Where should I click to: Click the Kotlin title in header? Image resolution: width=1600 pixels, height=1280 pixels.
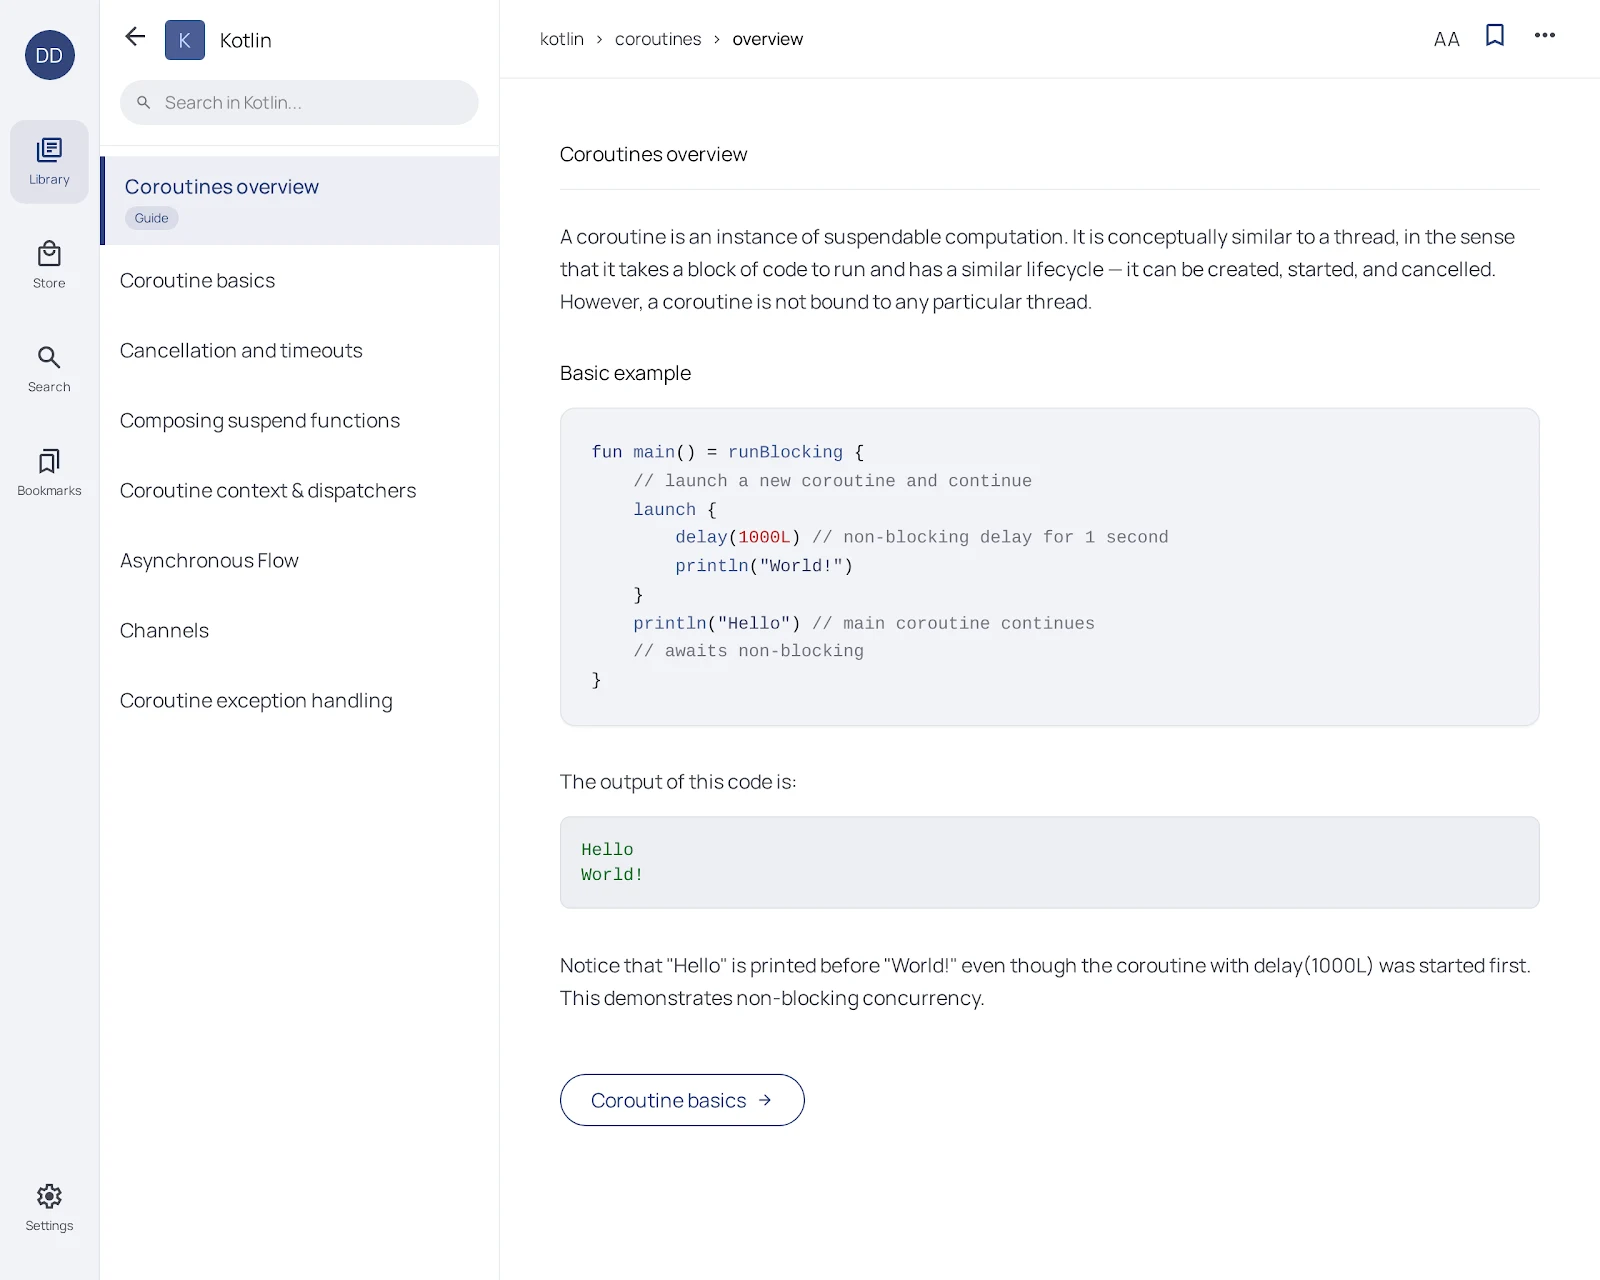click(245, 40)
